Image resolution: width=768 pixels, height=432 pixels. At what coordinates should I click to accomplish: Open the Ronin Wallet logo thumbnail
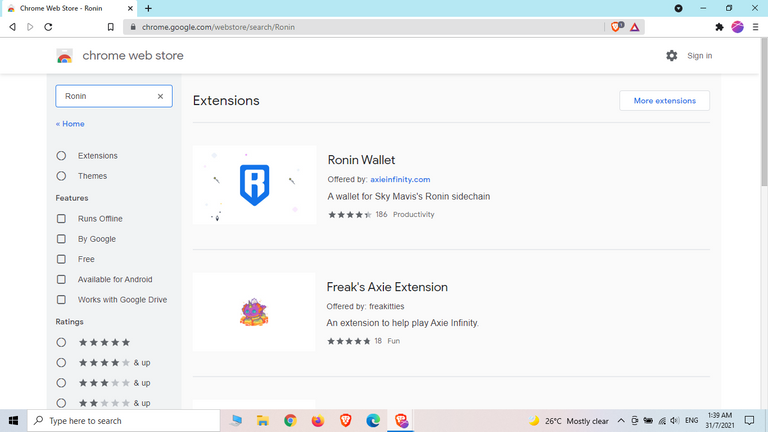click(x=254, y=185)
